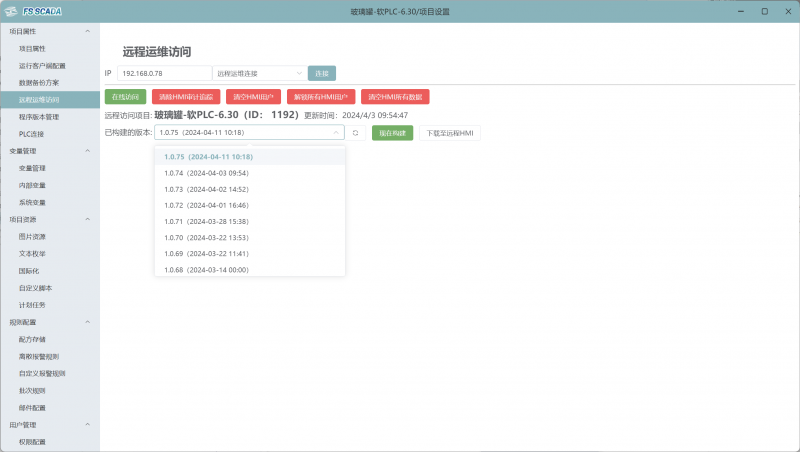The image size is (800, 452).
Task: Collapse the 规则配置 sidebar group
Action: [x=87, y=322]
